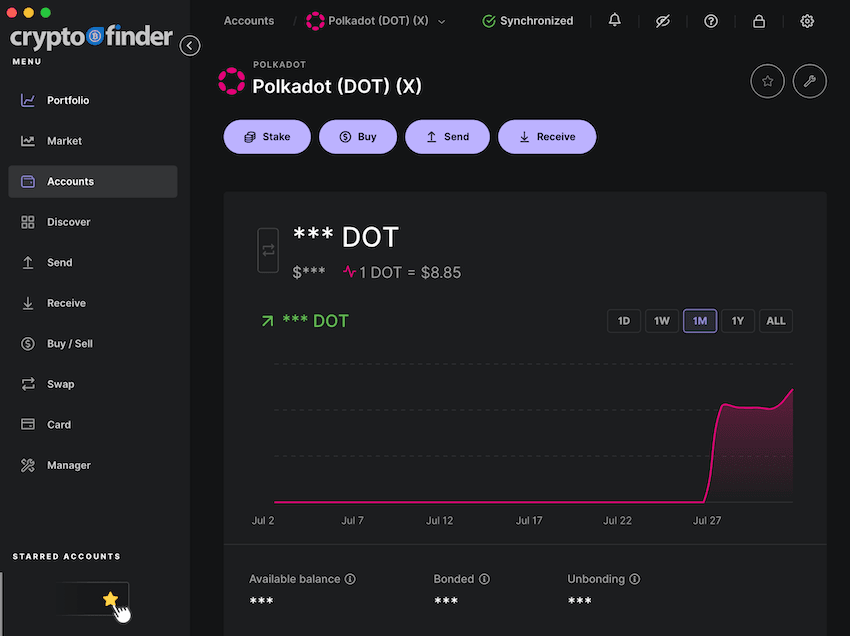
Task: Open the help question mark icon
Action: 711,21
